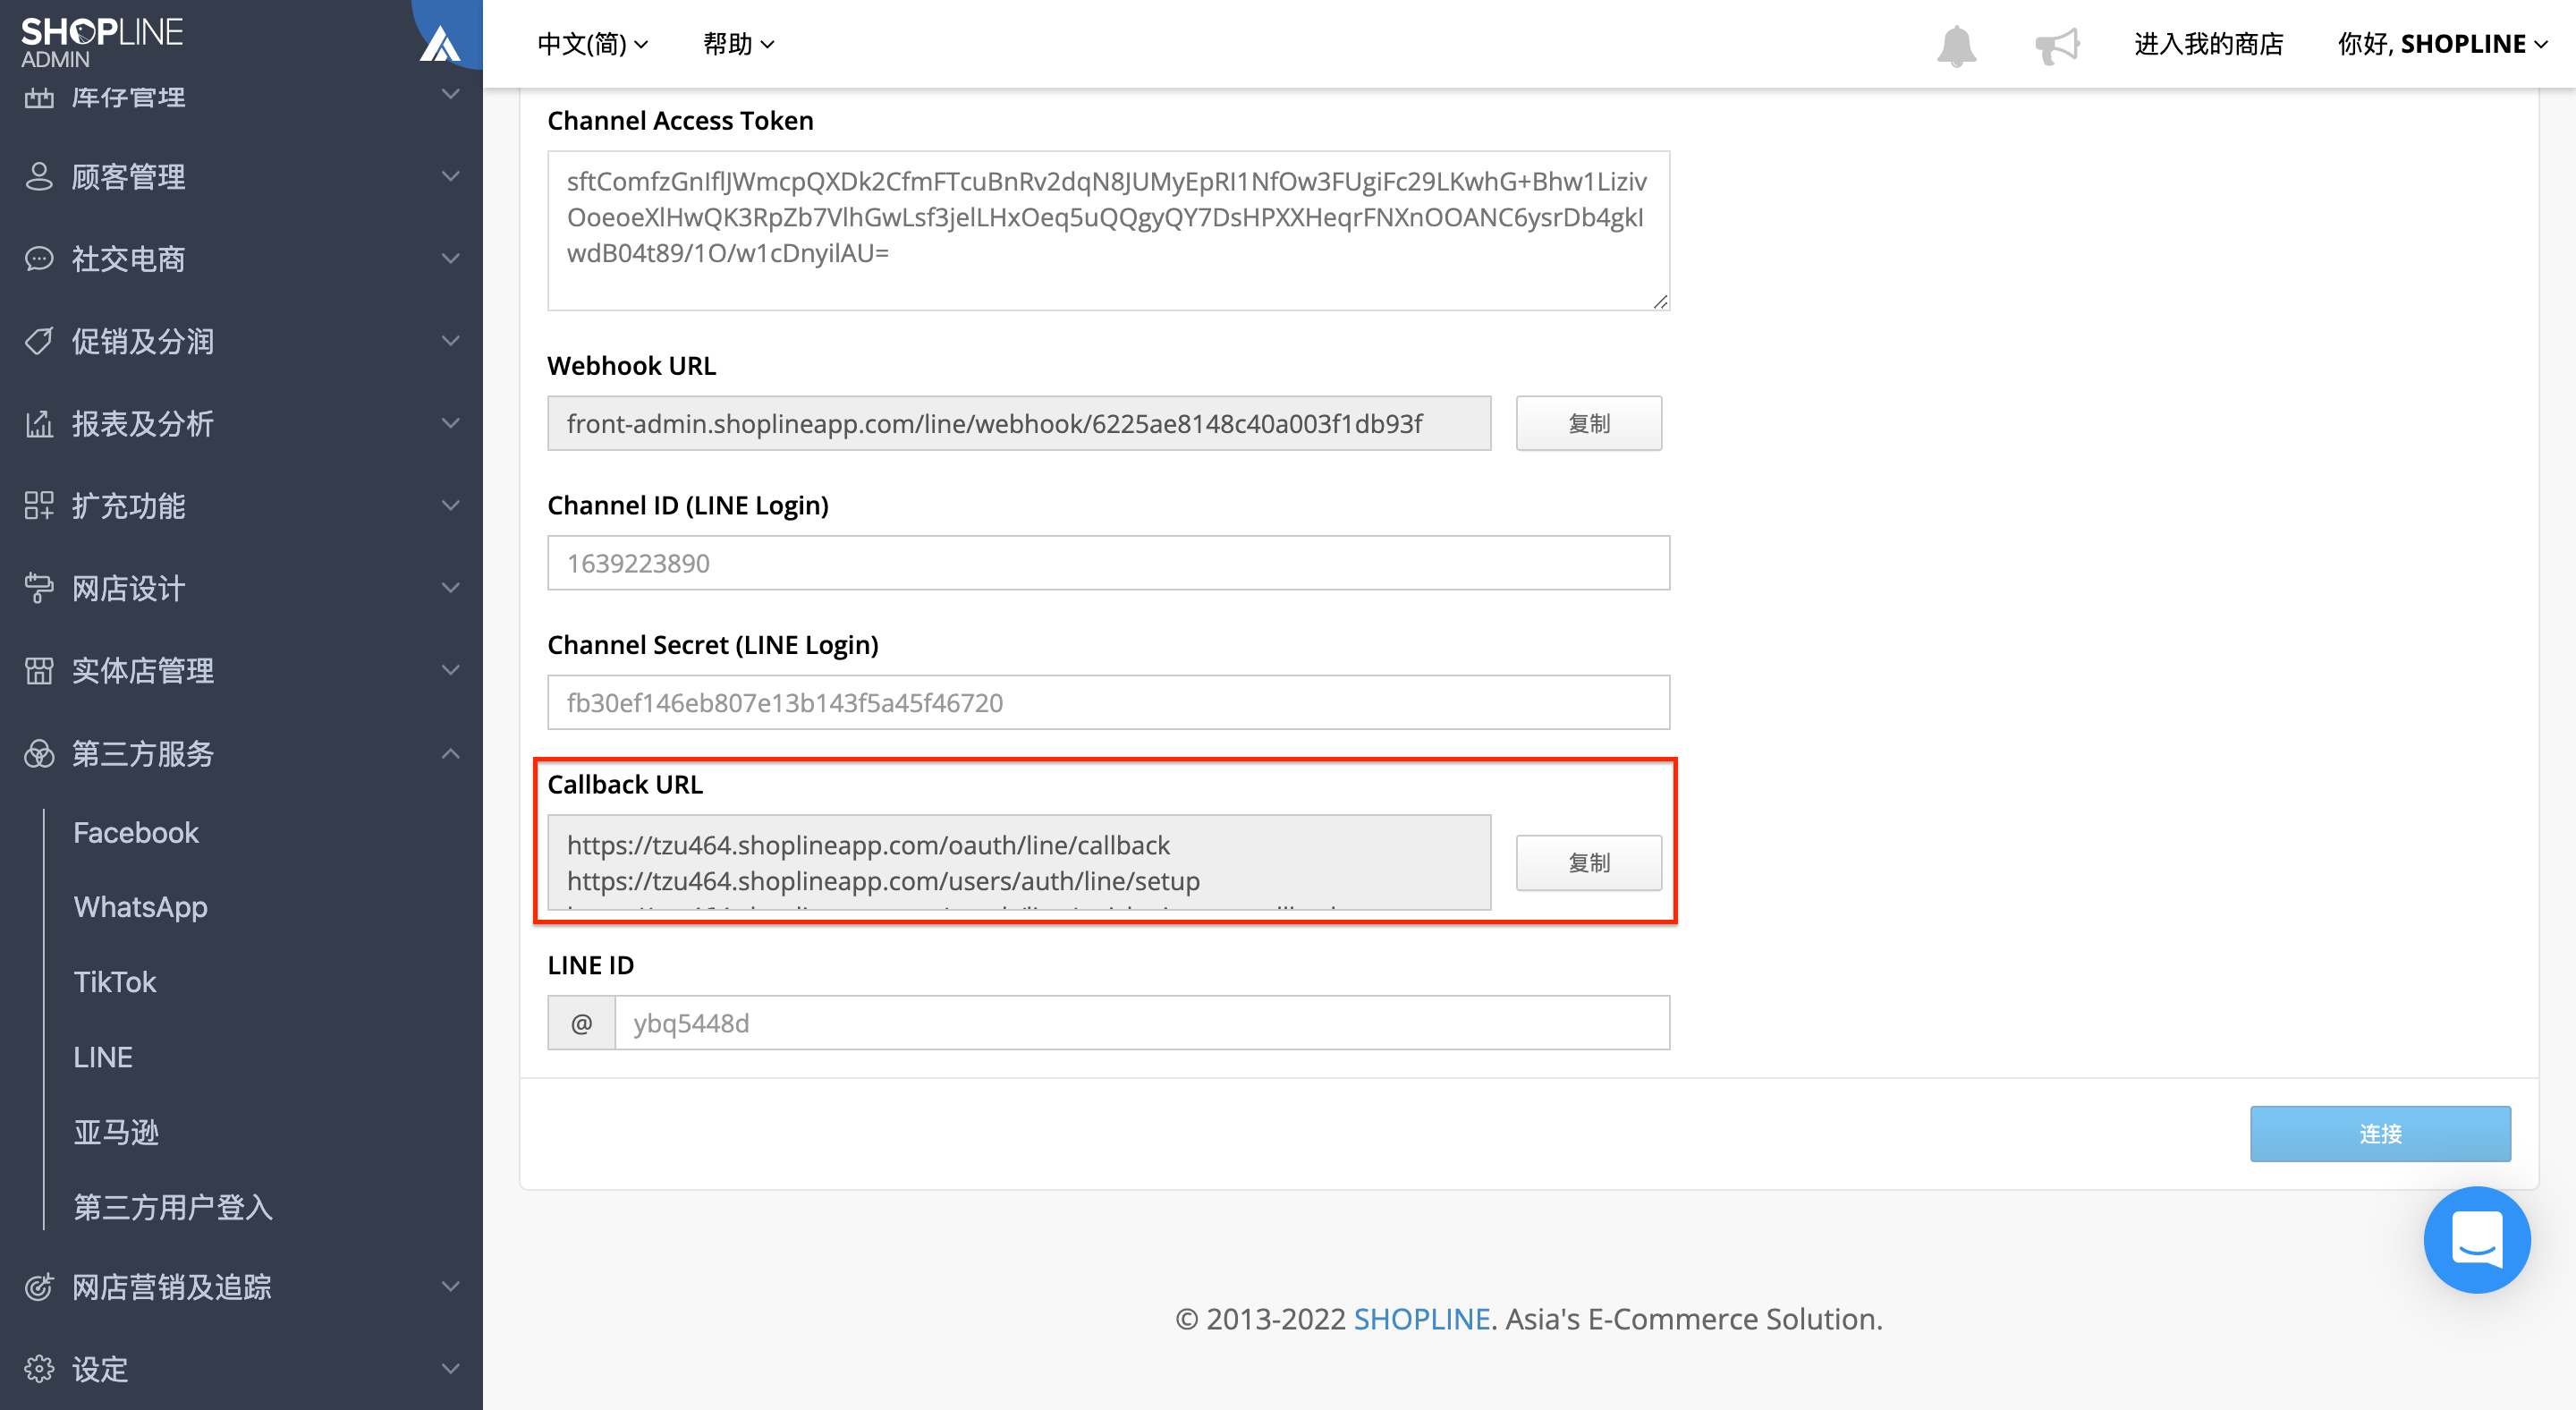Click the 实体店管理 storefront icon
This screenshot has width=2576, height=1410.
pos(38,670)
